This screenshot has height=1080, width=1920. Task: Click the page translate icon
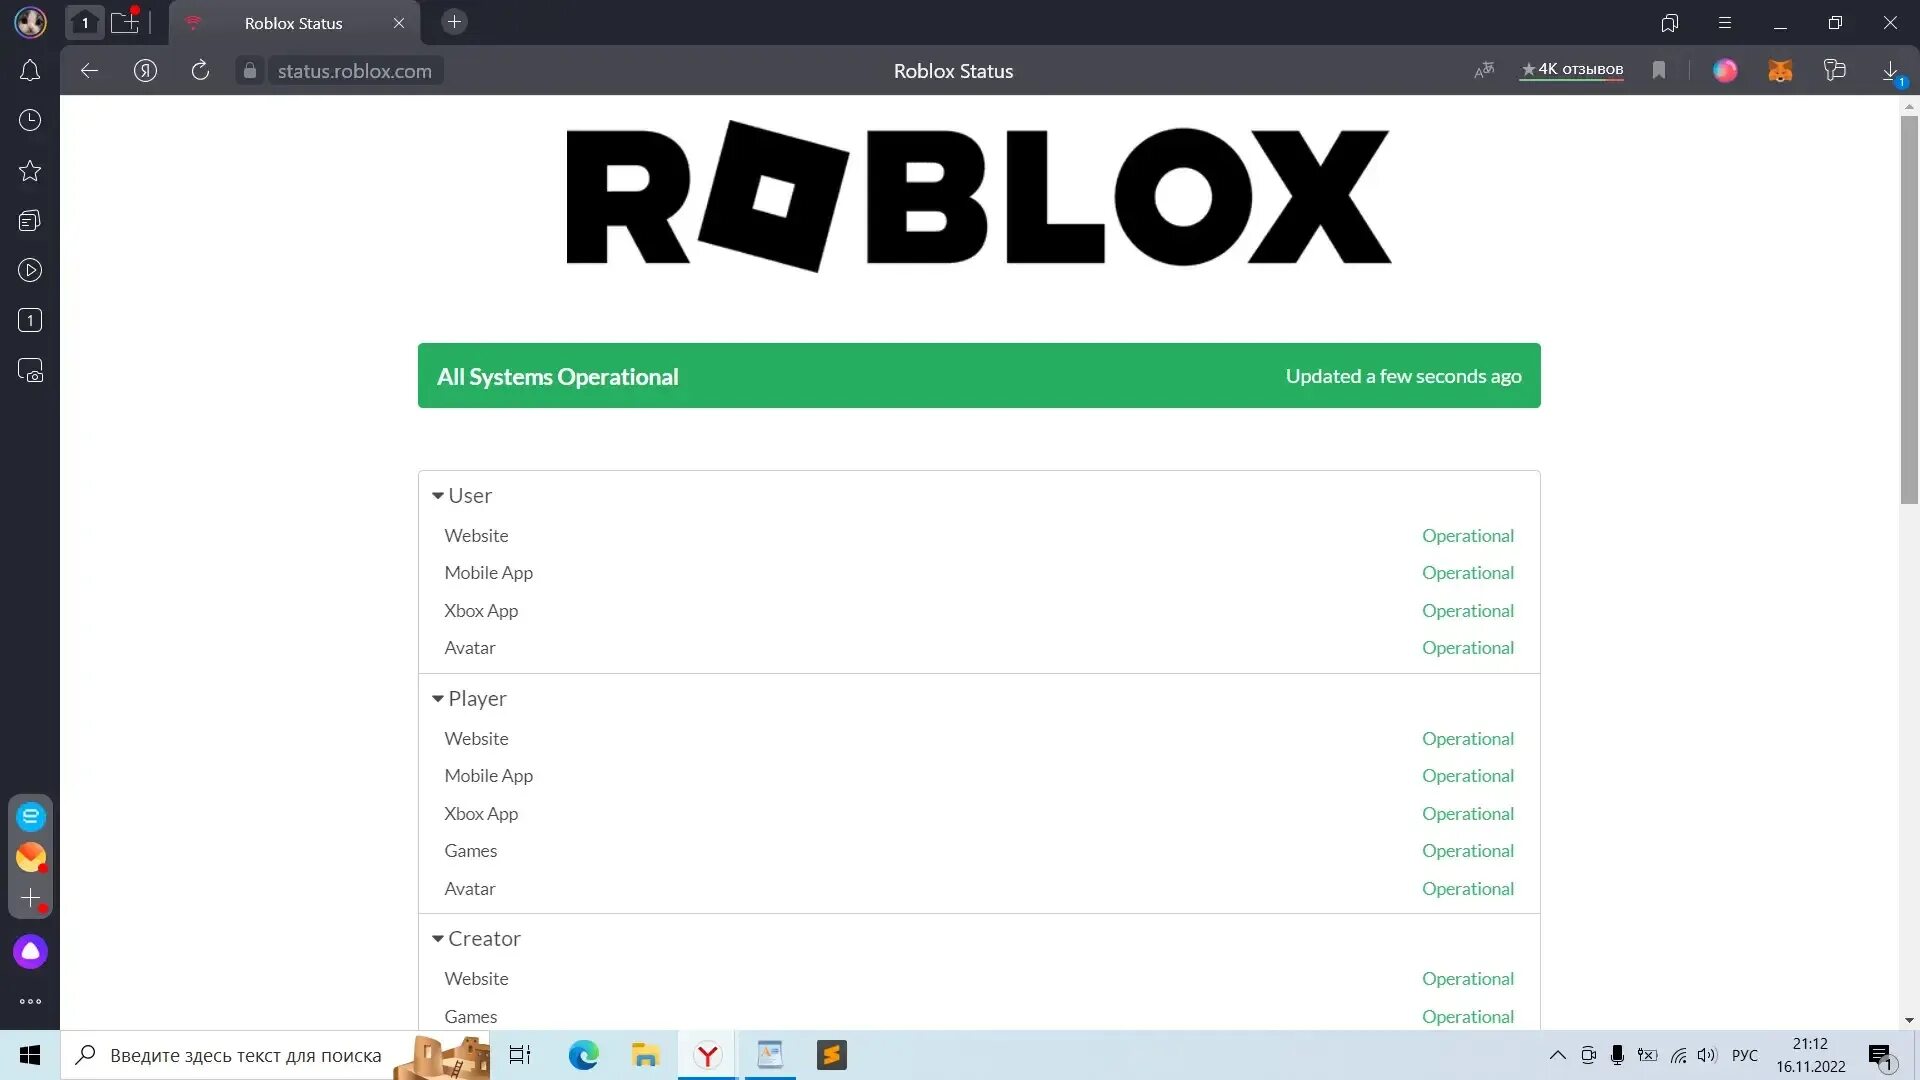point(1484,70)
